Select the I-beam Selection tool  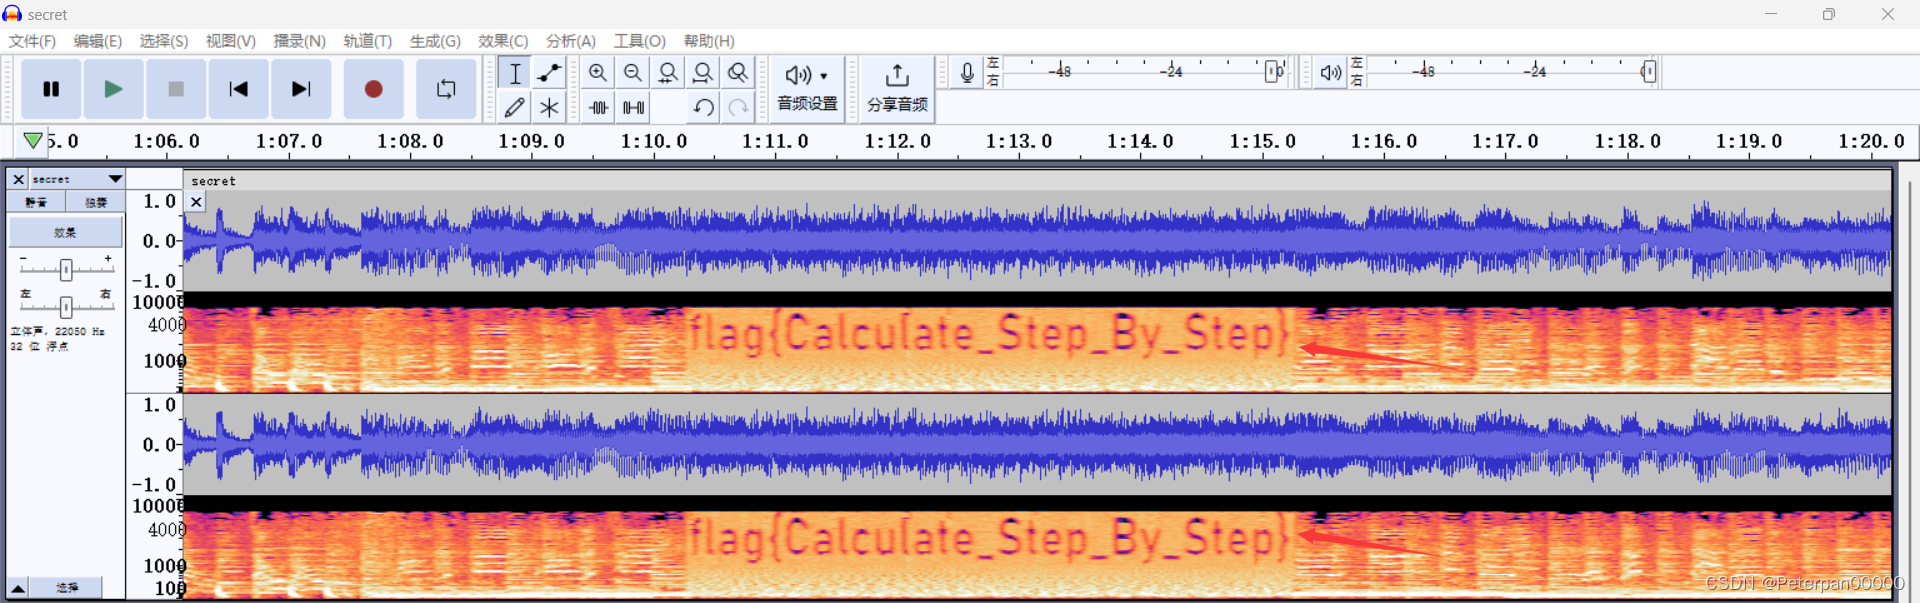click(514, 73)
